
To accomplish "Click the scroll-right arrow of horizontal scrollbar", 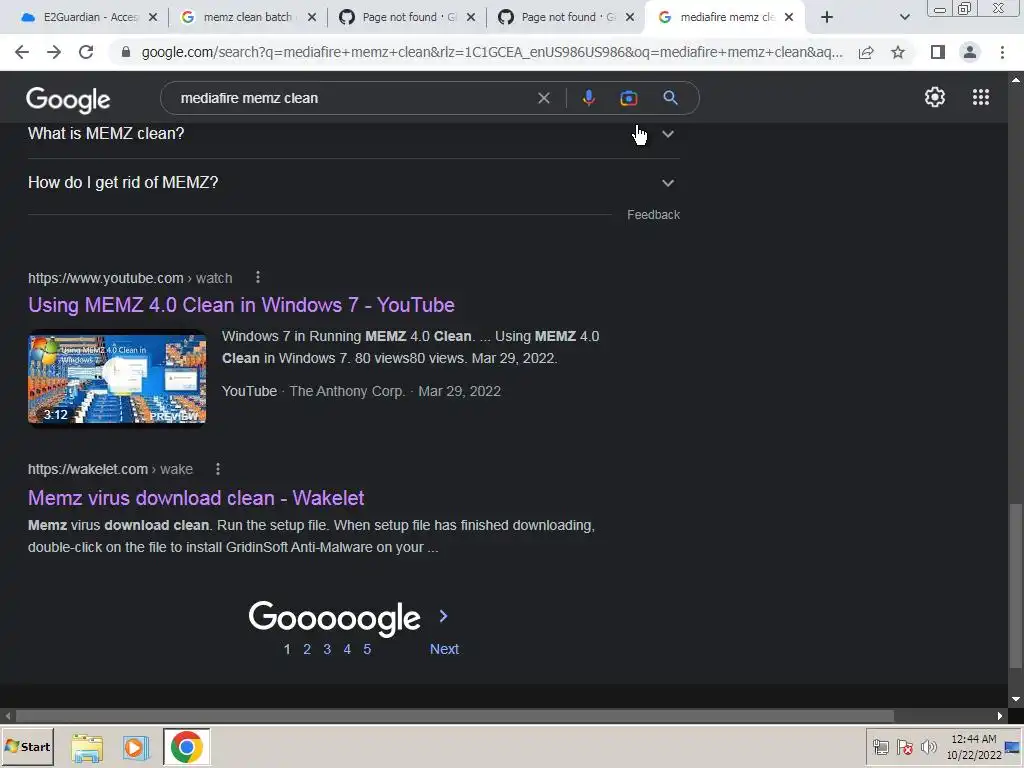I will coord(1000,716).
